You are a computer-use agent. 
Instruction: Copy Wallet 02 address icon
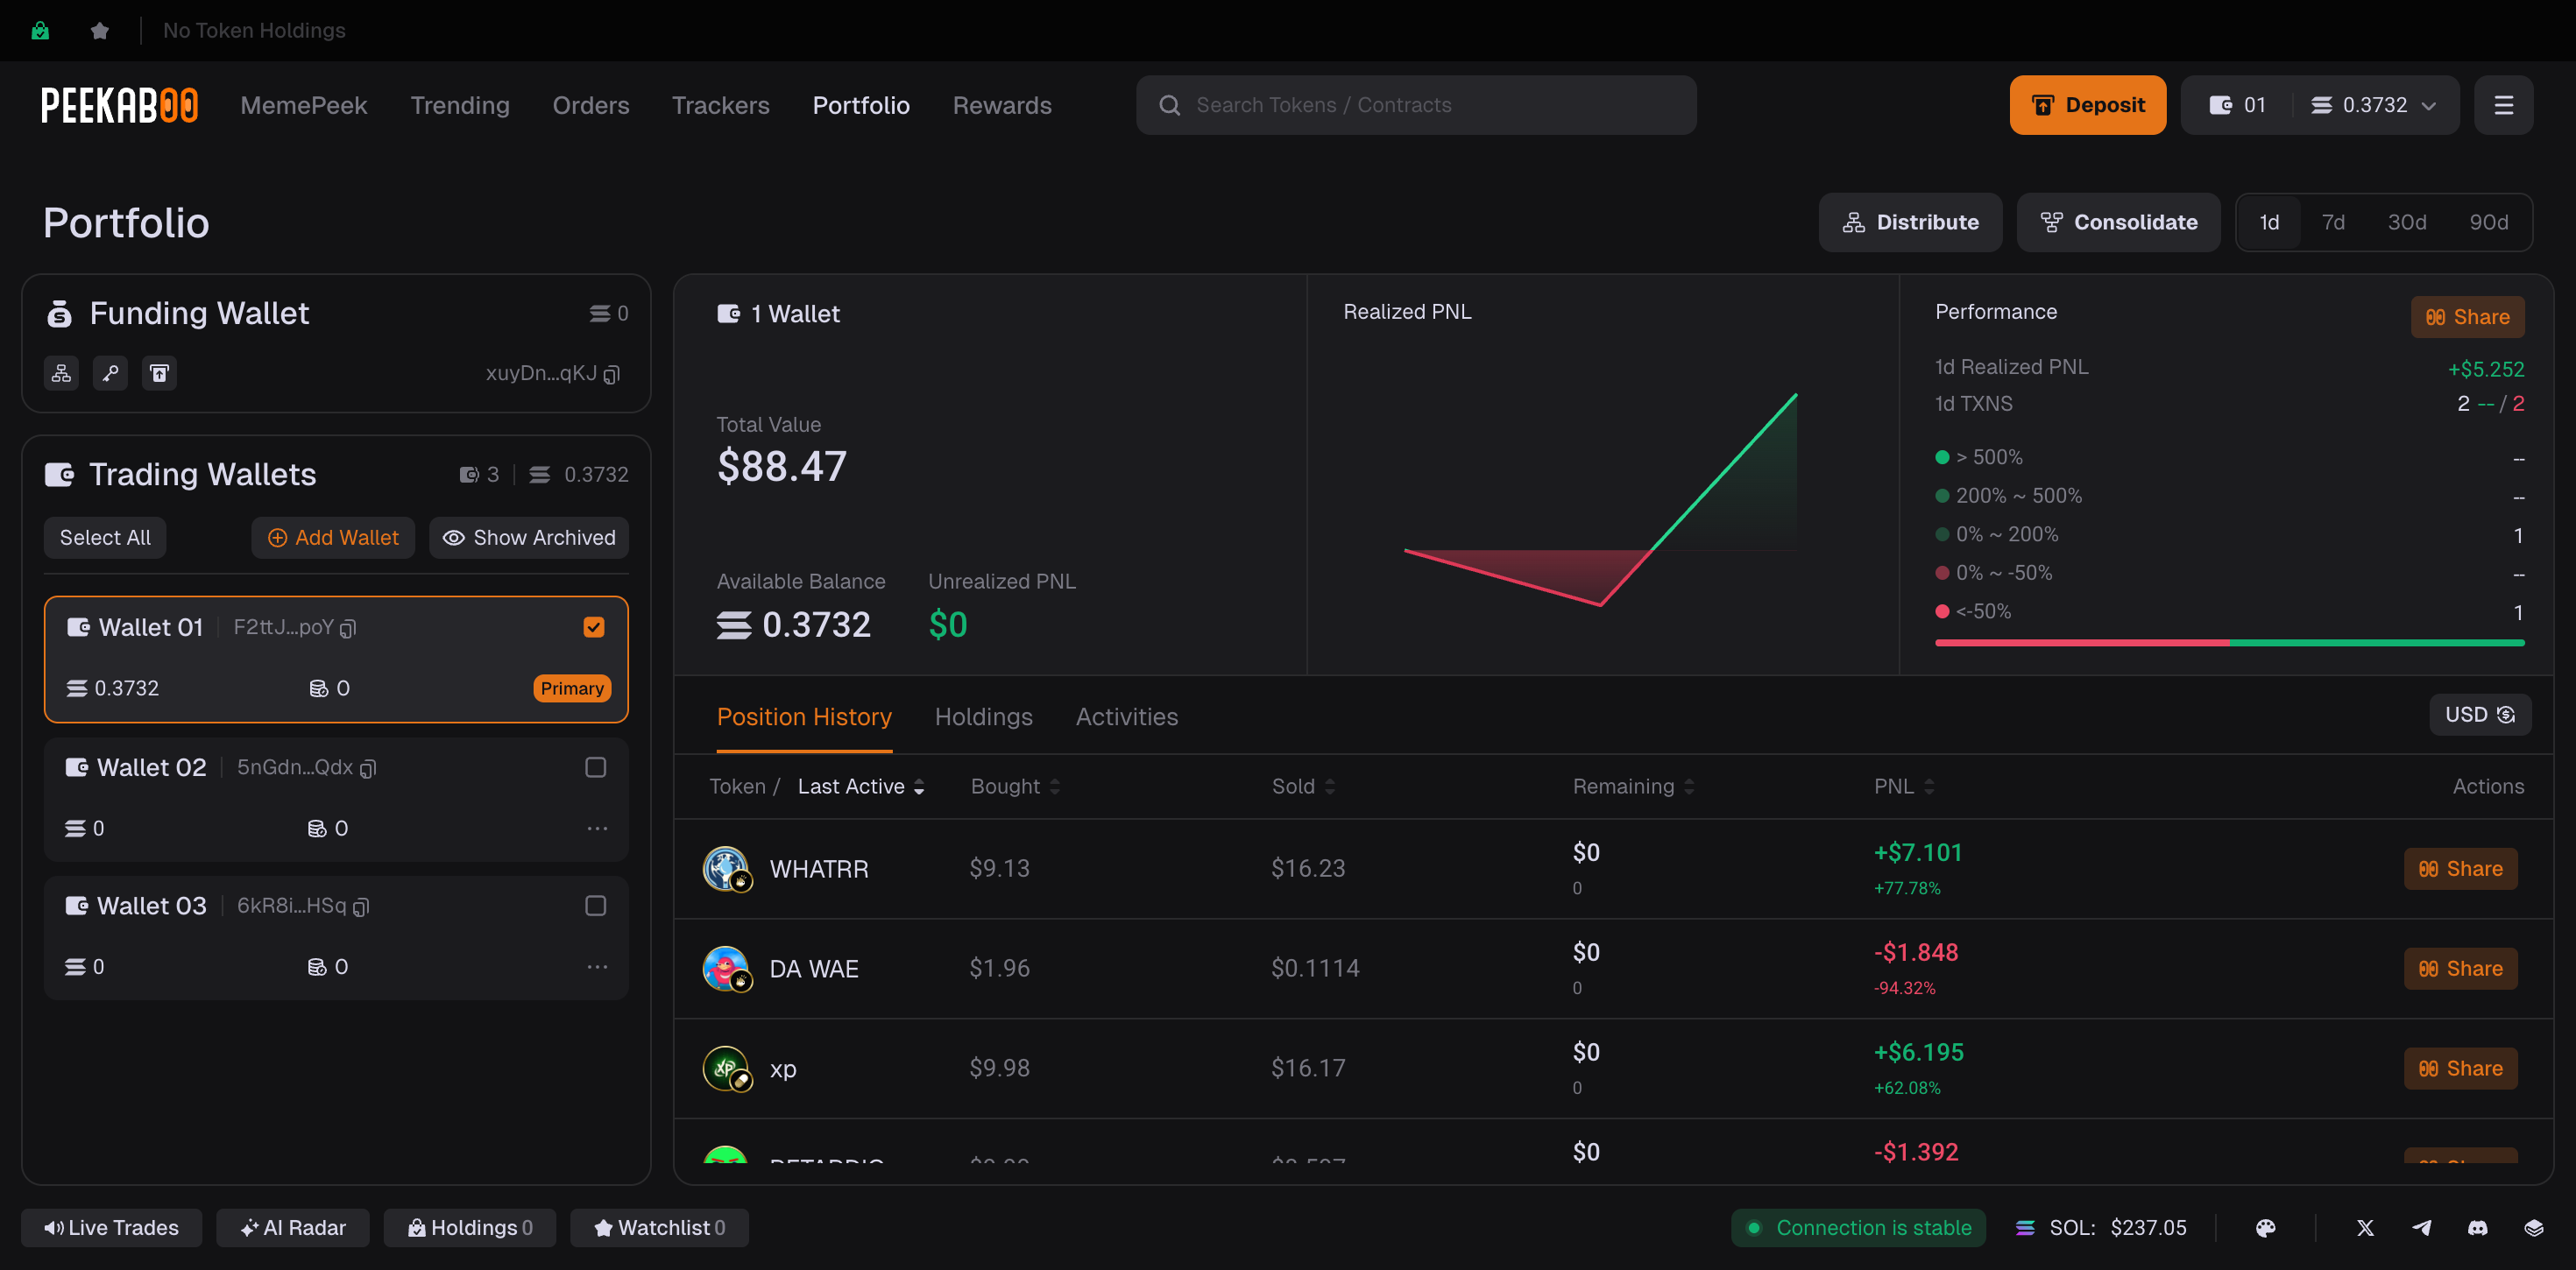pos(368,768)
